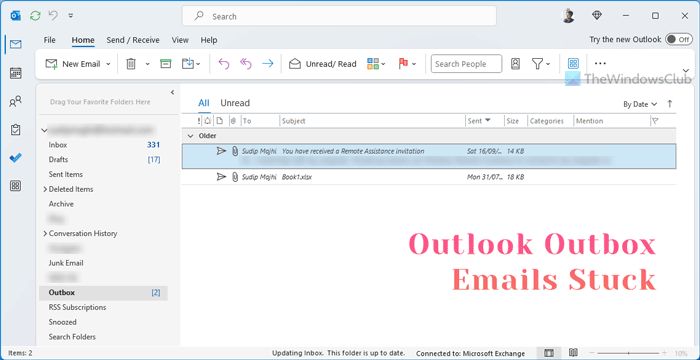Image resolution: width=700 pixels, height=360 pixels.
Task: Open More Apps in navigation bar
Action: coord(16,186)
